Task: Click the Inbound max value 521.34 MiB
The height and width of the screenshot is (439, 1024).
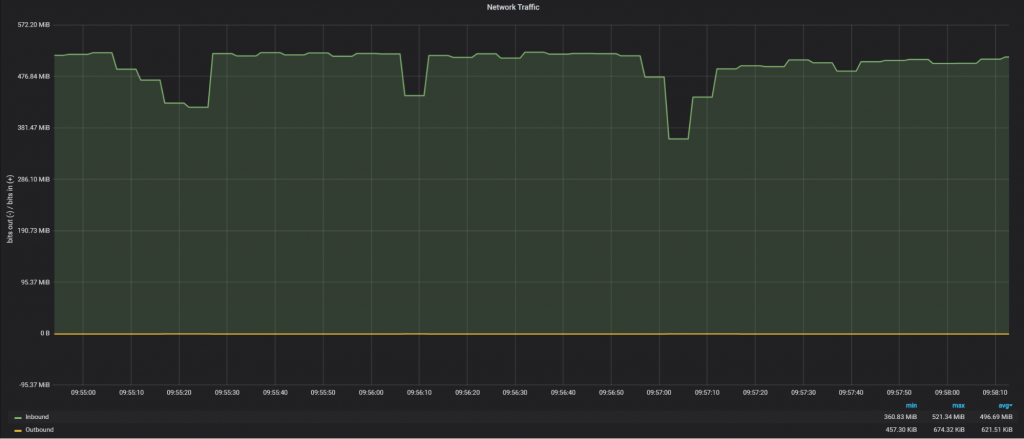Action: (951, 417)
